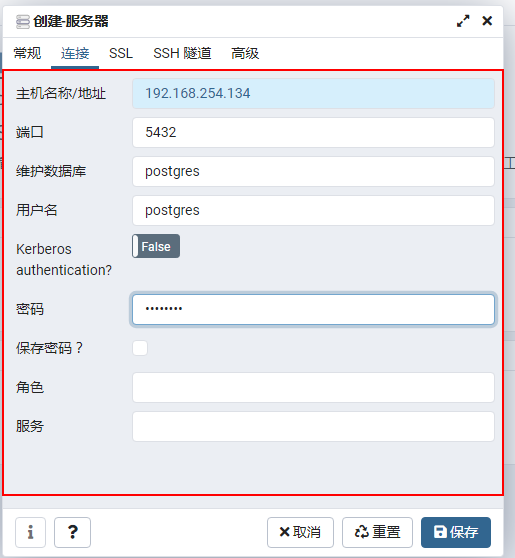Cancel with the 取消 button
This screenshot has height=558, width=515.
coord(300,532)
